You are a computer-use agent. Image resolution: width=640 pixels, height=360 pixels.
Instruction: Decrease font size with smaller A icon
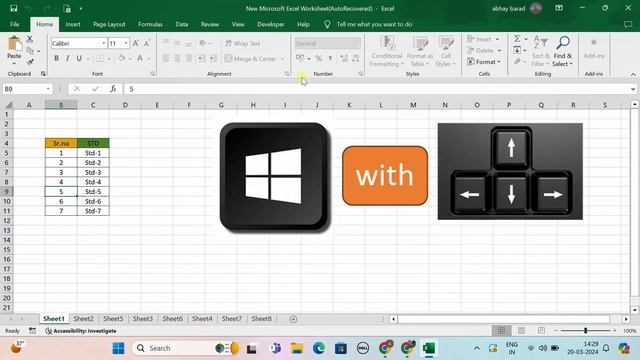click(x=147, y=43)
